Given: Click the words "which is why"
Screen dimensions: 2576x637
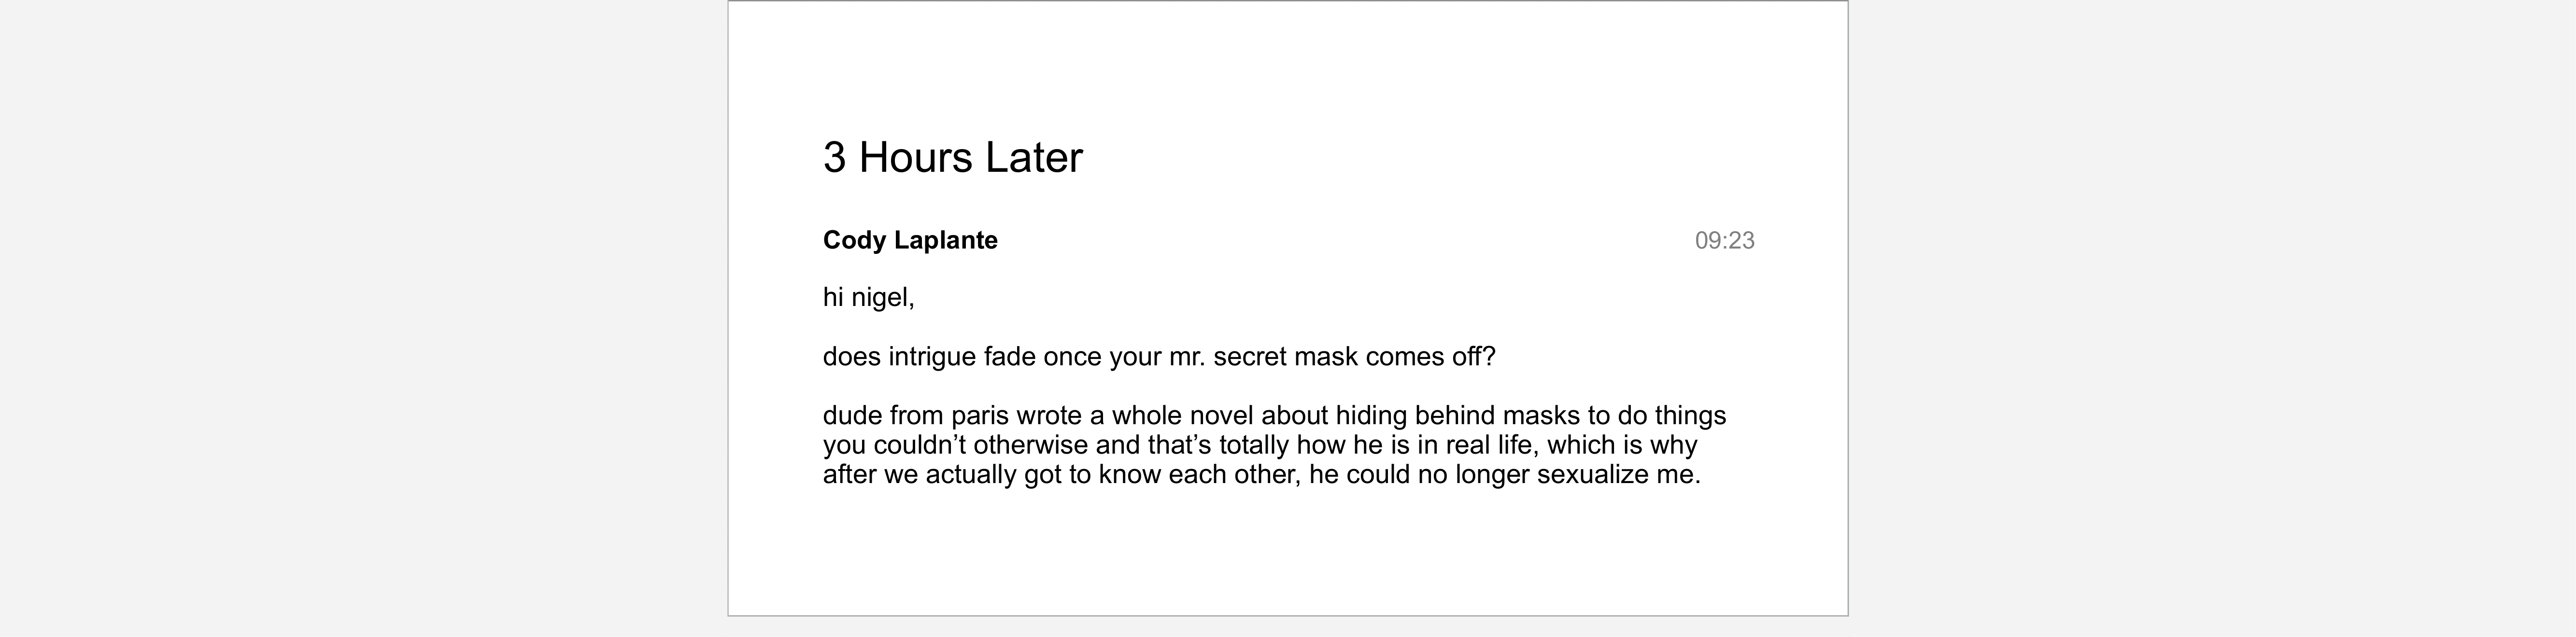Looking at the screenshot, I should [1622, 444].
